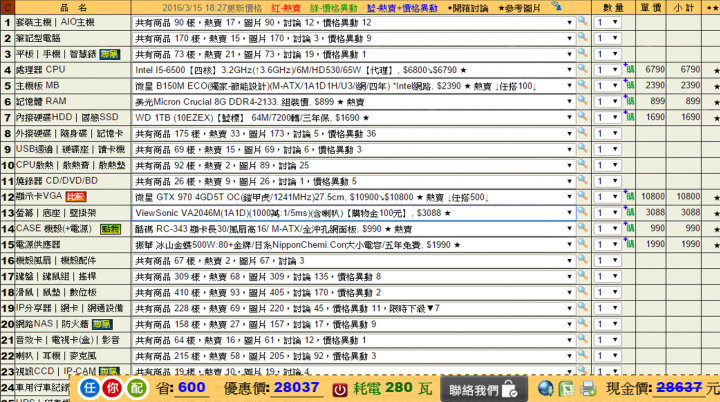Viewport: 720px width, 402px height.
Task: Click the printer icon in bottom bar
Action: [588, 389]
